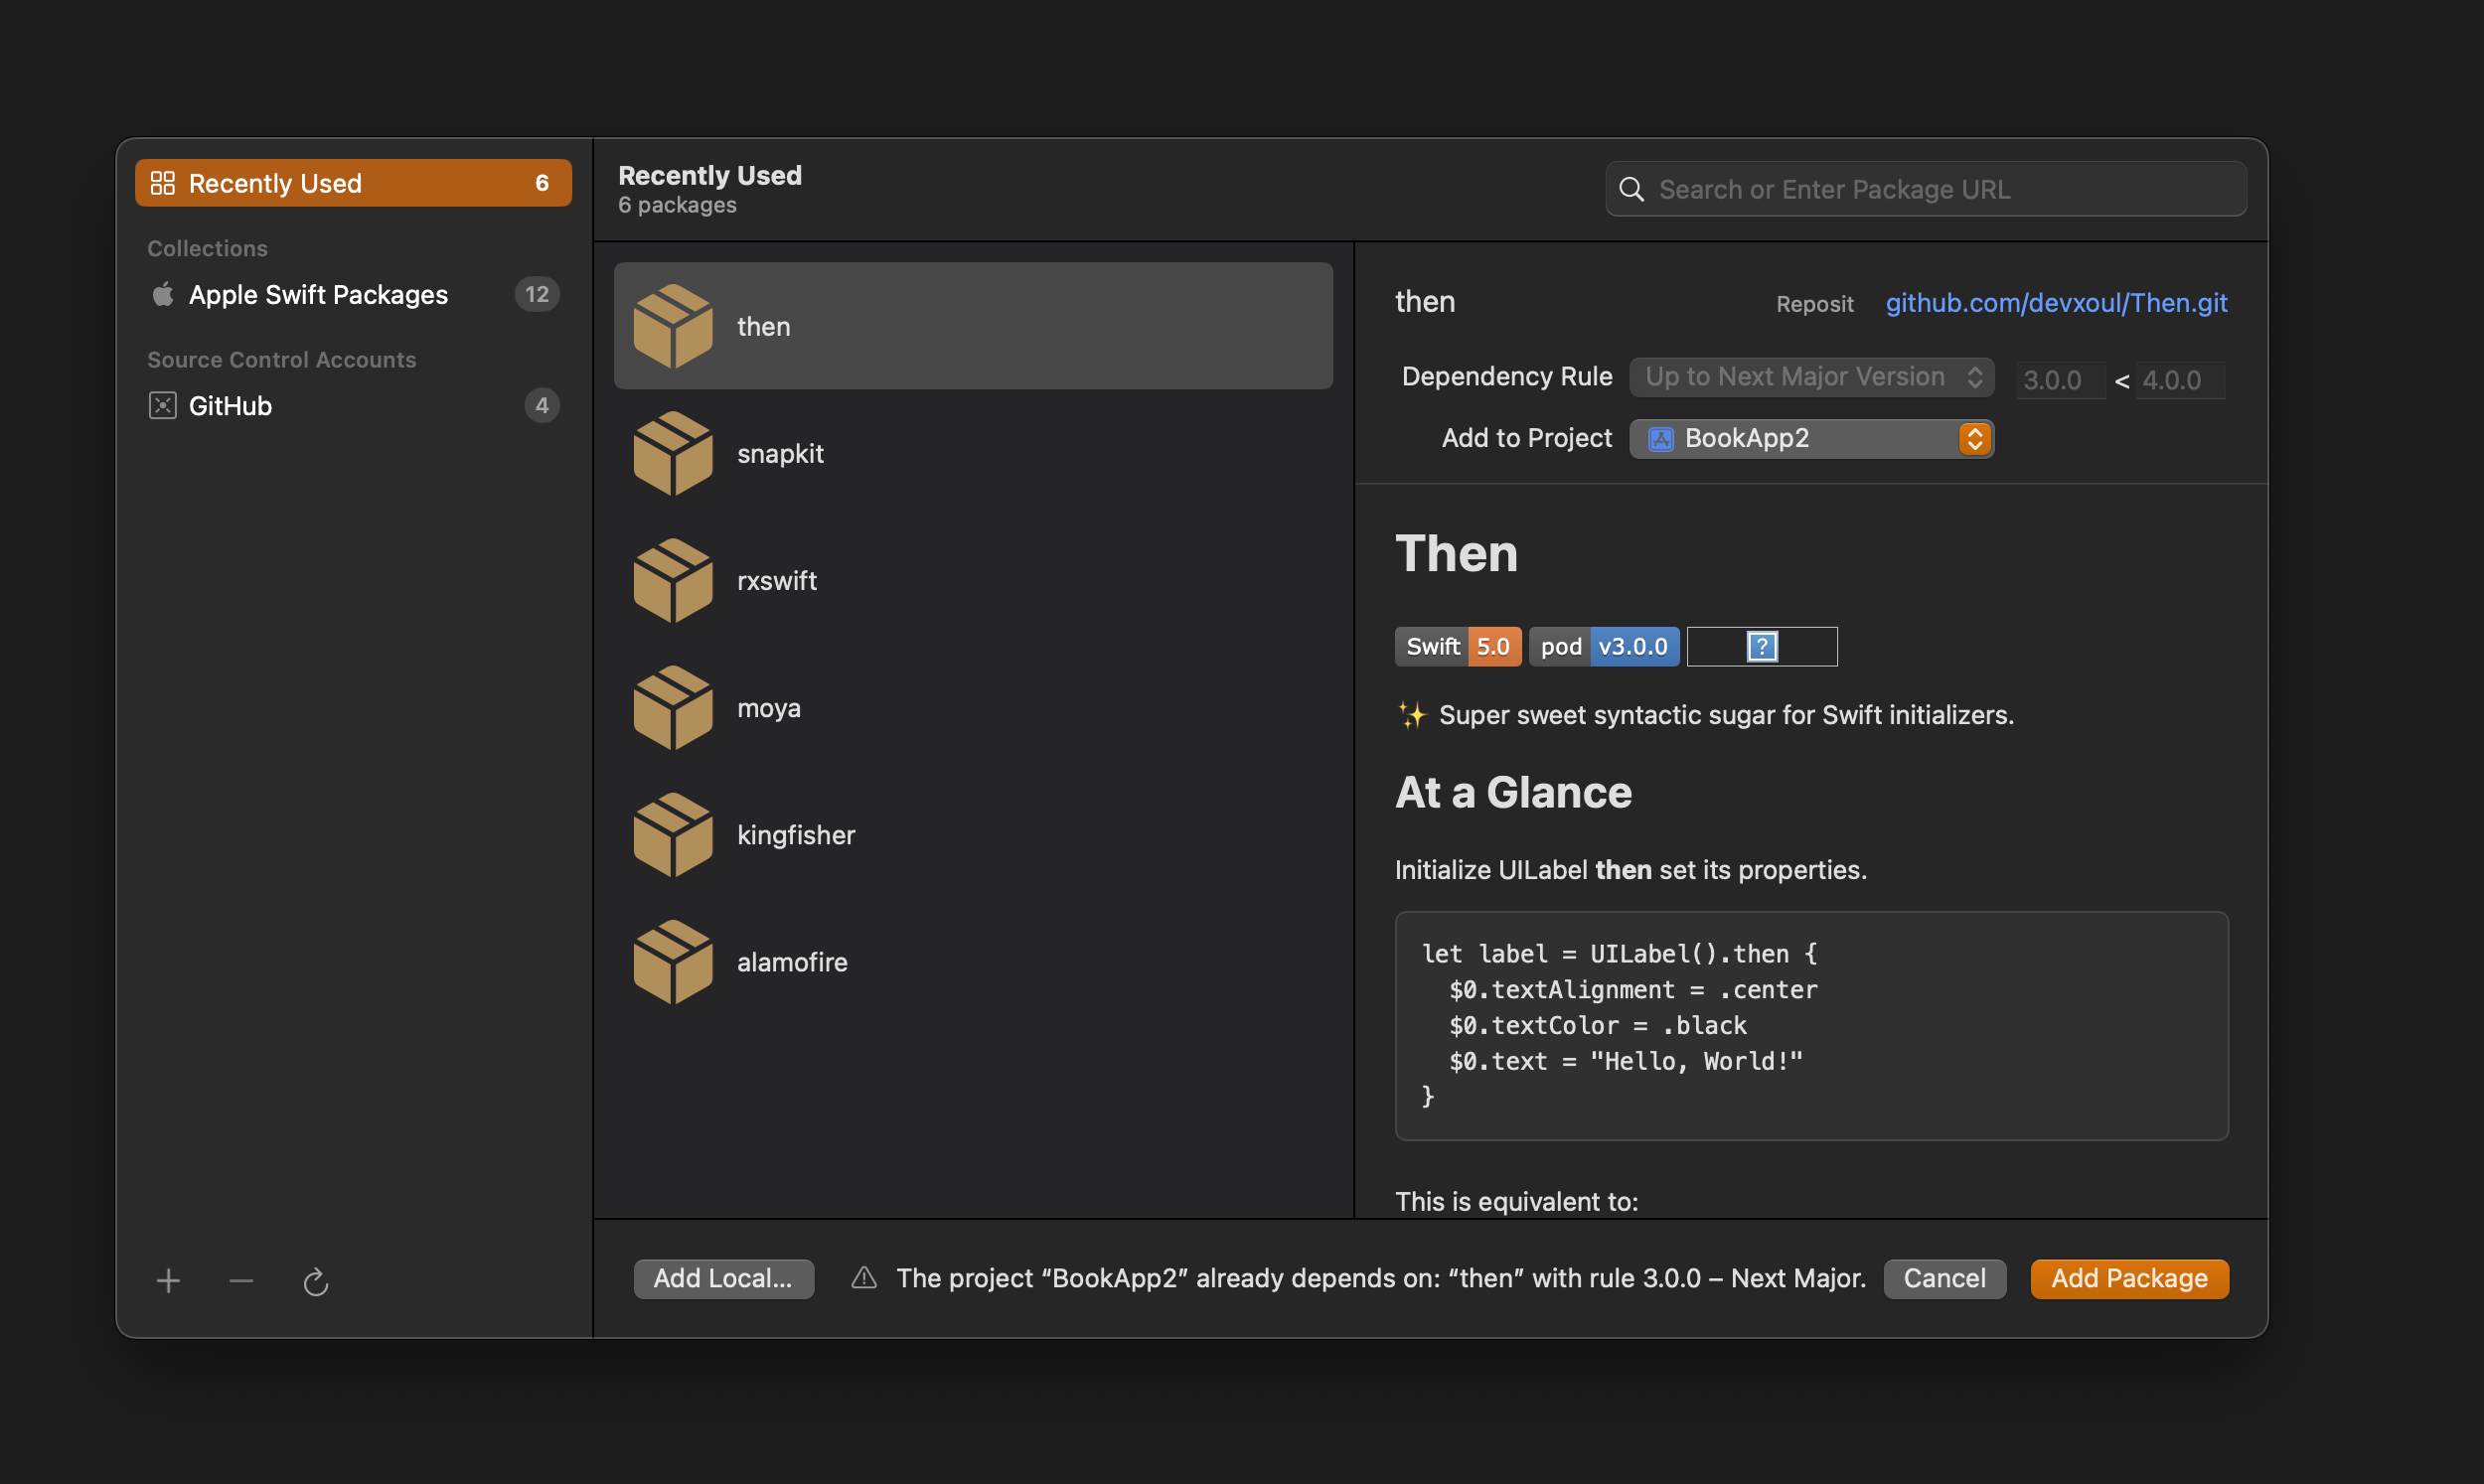Click the sparkles emoji in description
The height and width of the screenshot is (1484, 2484).
pyautogui.click(x=1411, y=715)
